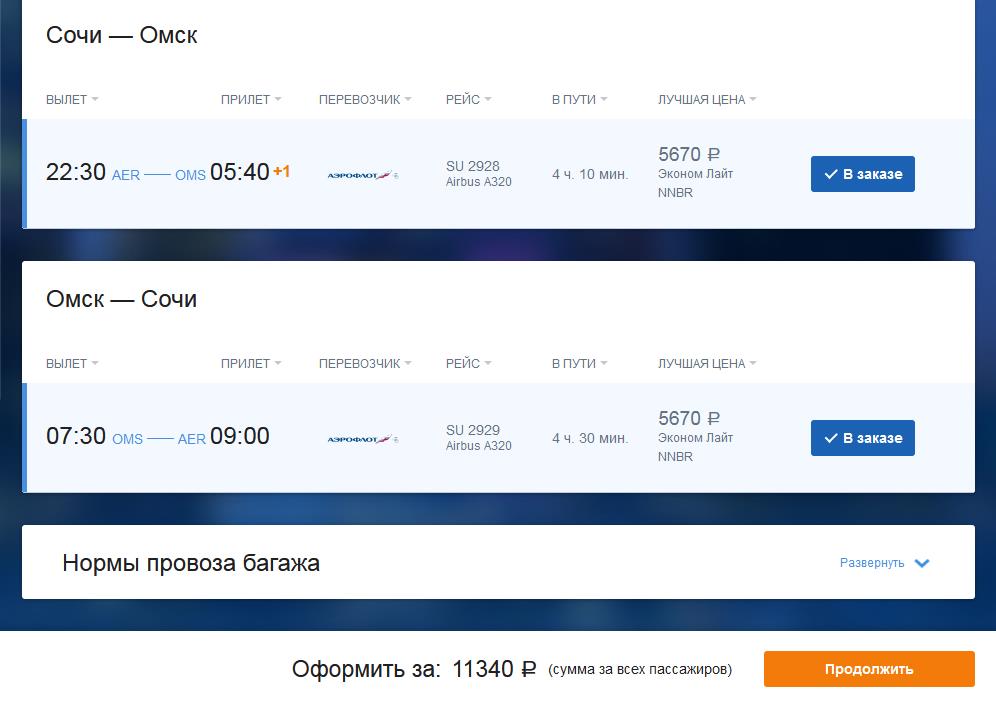The image size is (996, 704).
Task: Click chevron icon next to Развернуть
Action: tap(922, 563)
